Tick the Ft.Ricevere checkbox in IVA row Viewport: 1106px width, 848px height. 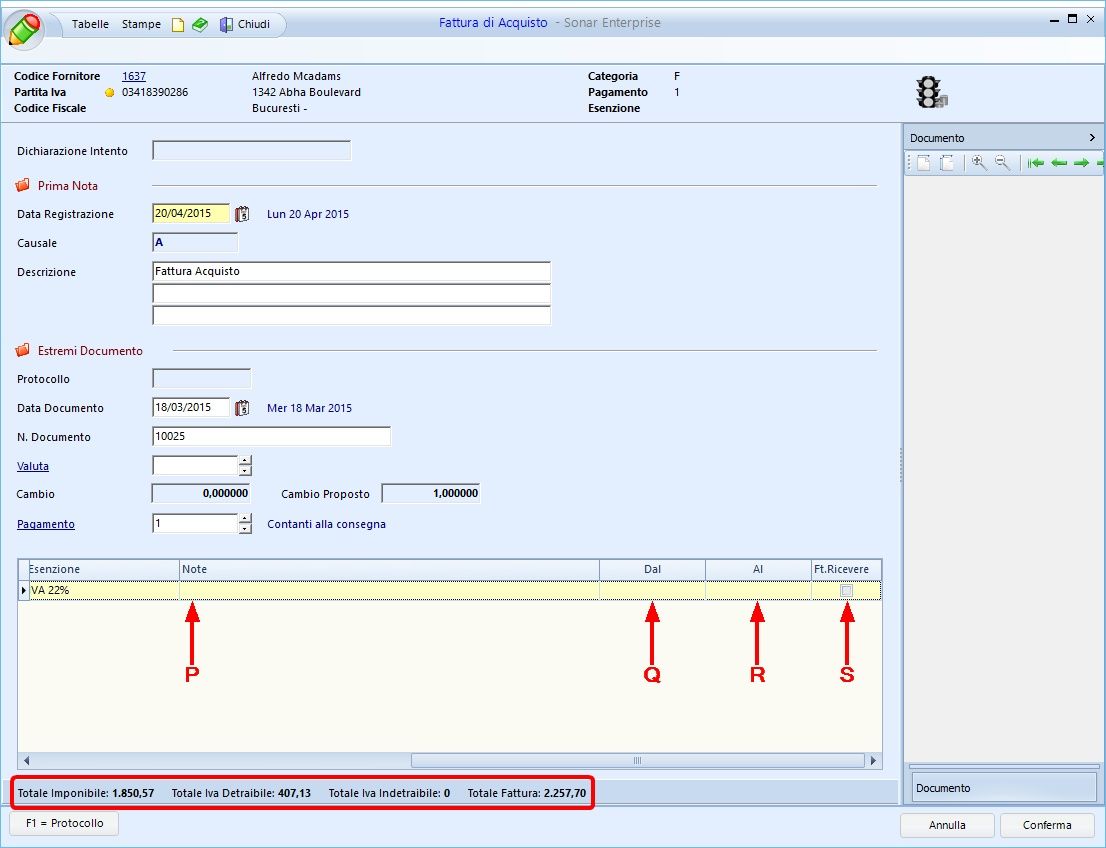click(x=847, y=591)
